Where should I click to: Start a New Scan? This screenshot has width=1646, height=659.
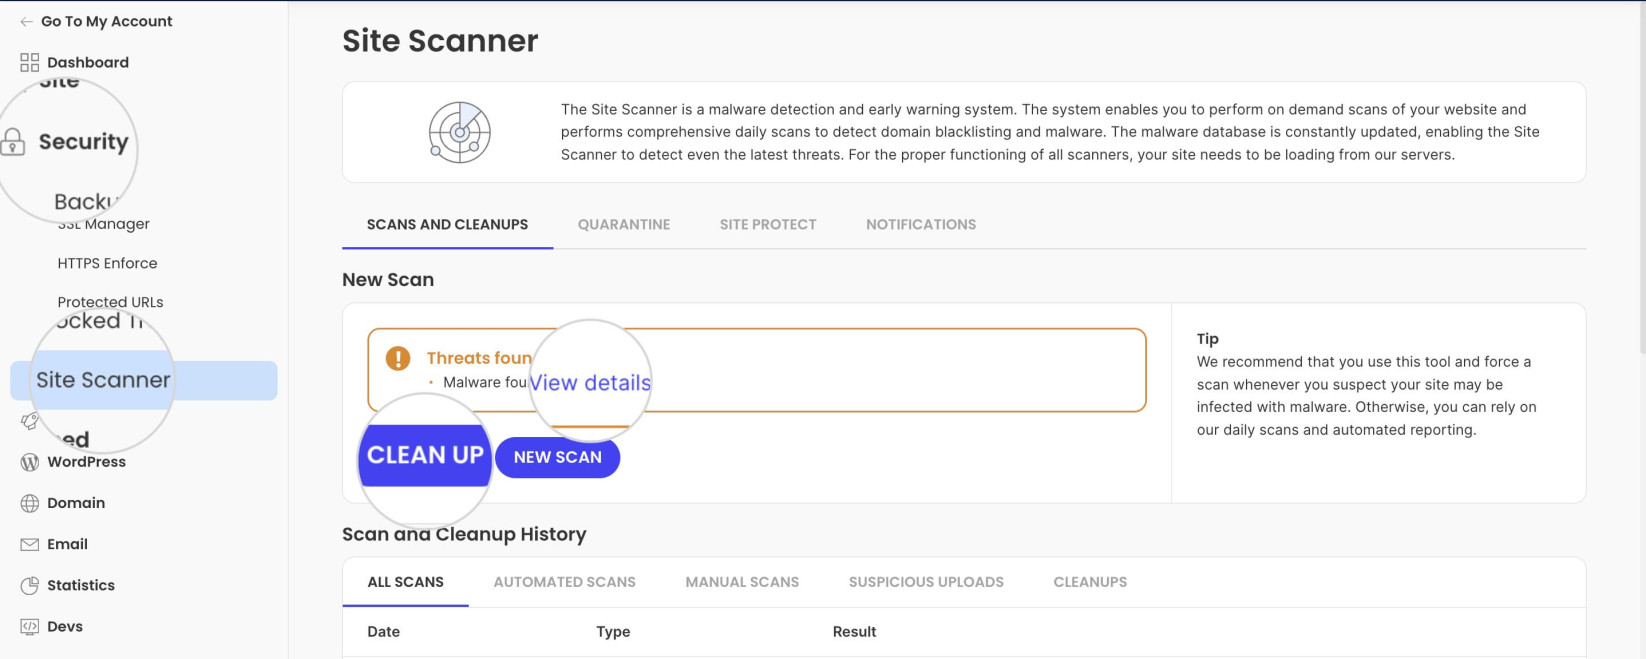557,457
